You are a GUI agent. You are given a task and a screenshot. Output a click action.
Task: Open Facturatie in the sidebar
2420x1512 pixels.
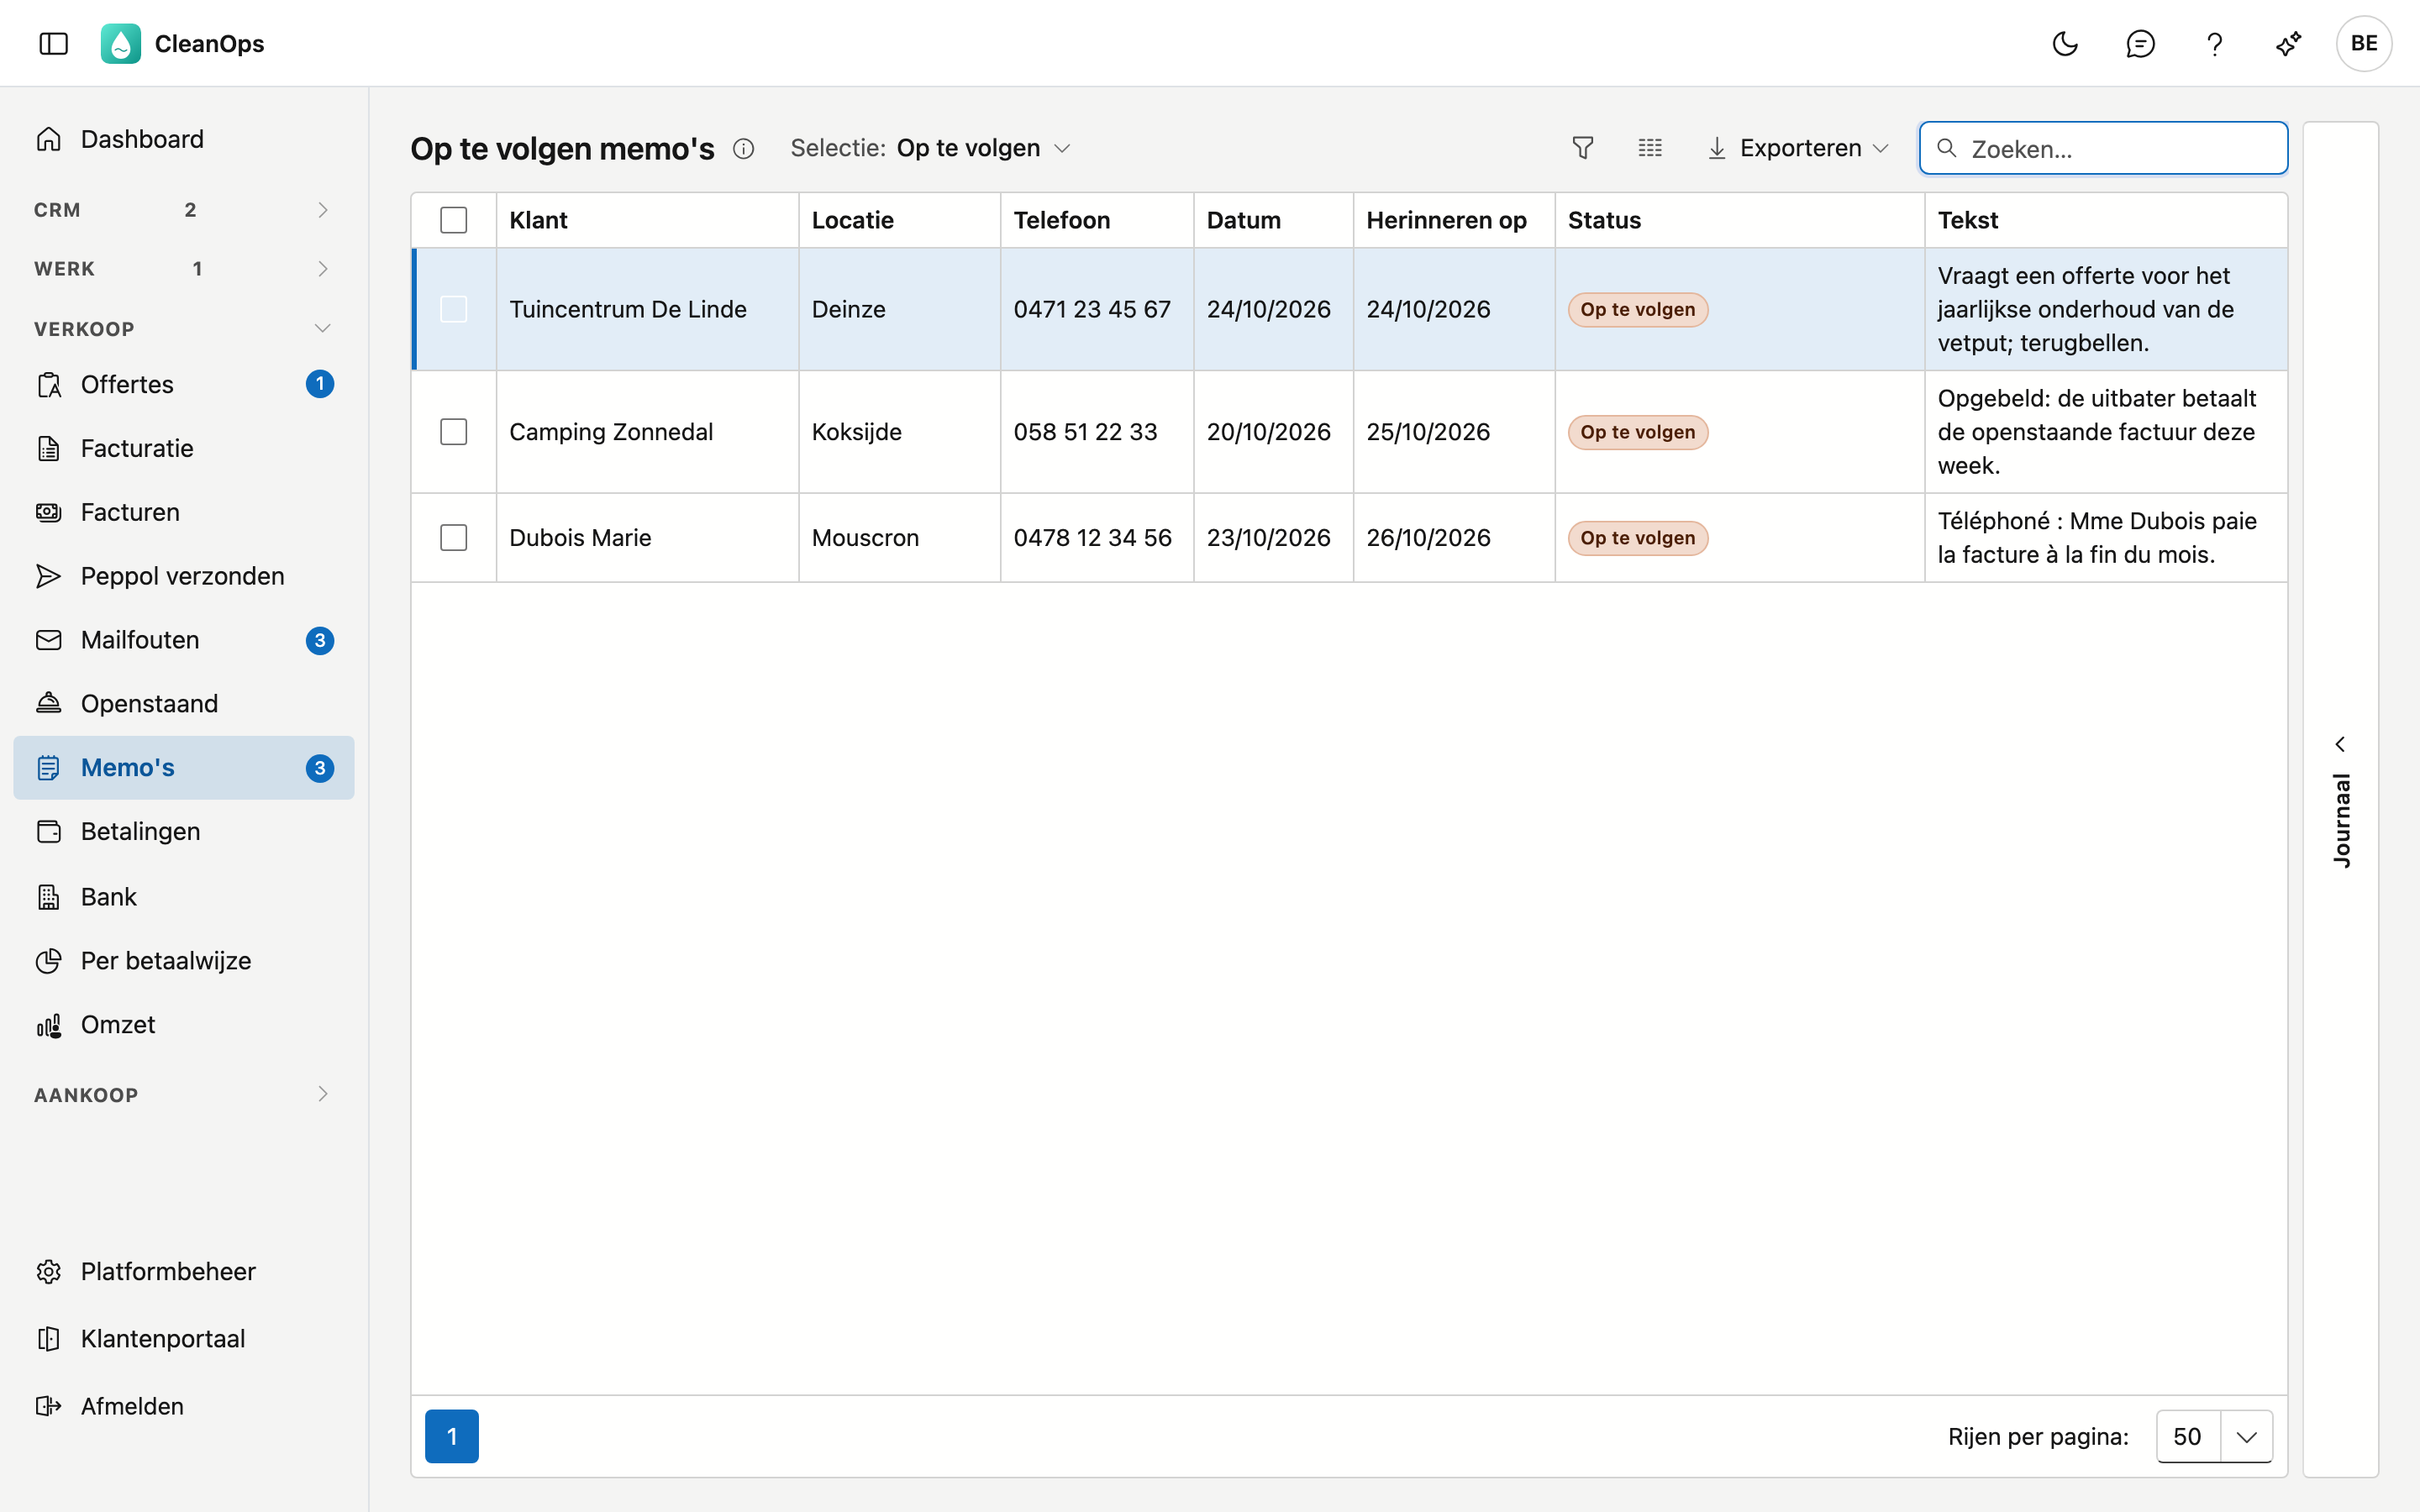[x=184, y=448]
